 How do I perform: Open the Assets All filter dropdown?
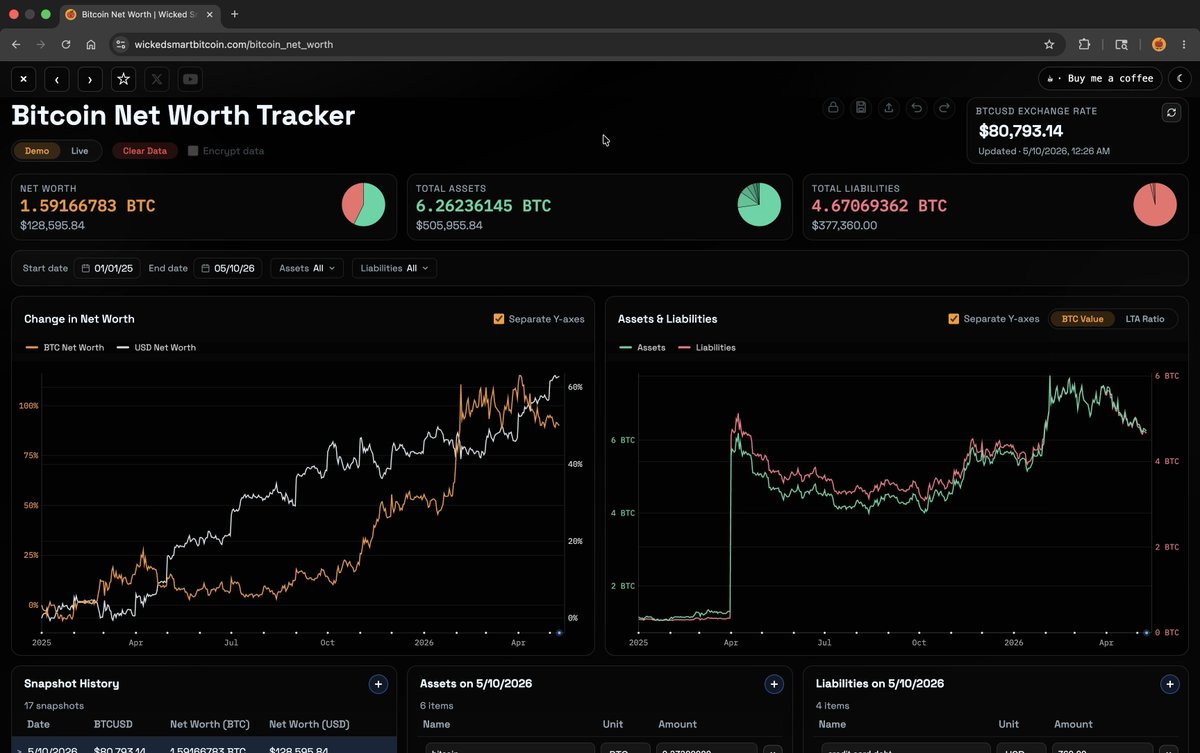307,268
